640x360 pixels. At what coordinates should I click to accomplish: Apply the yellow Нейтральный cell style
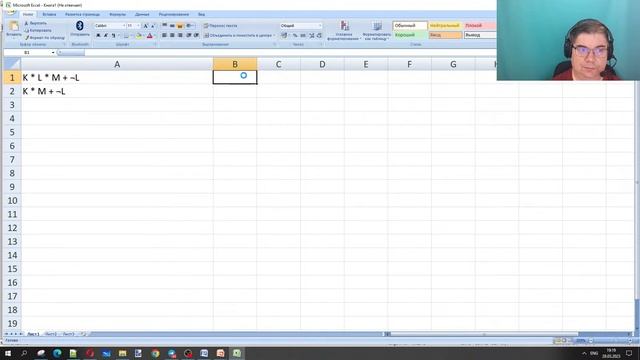[x=445, y=26]
